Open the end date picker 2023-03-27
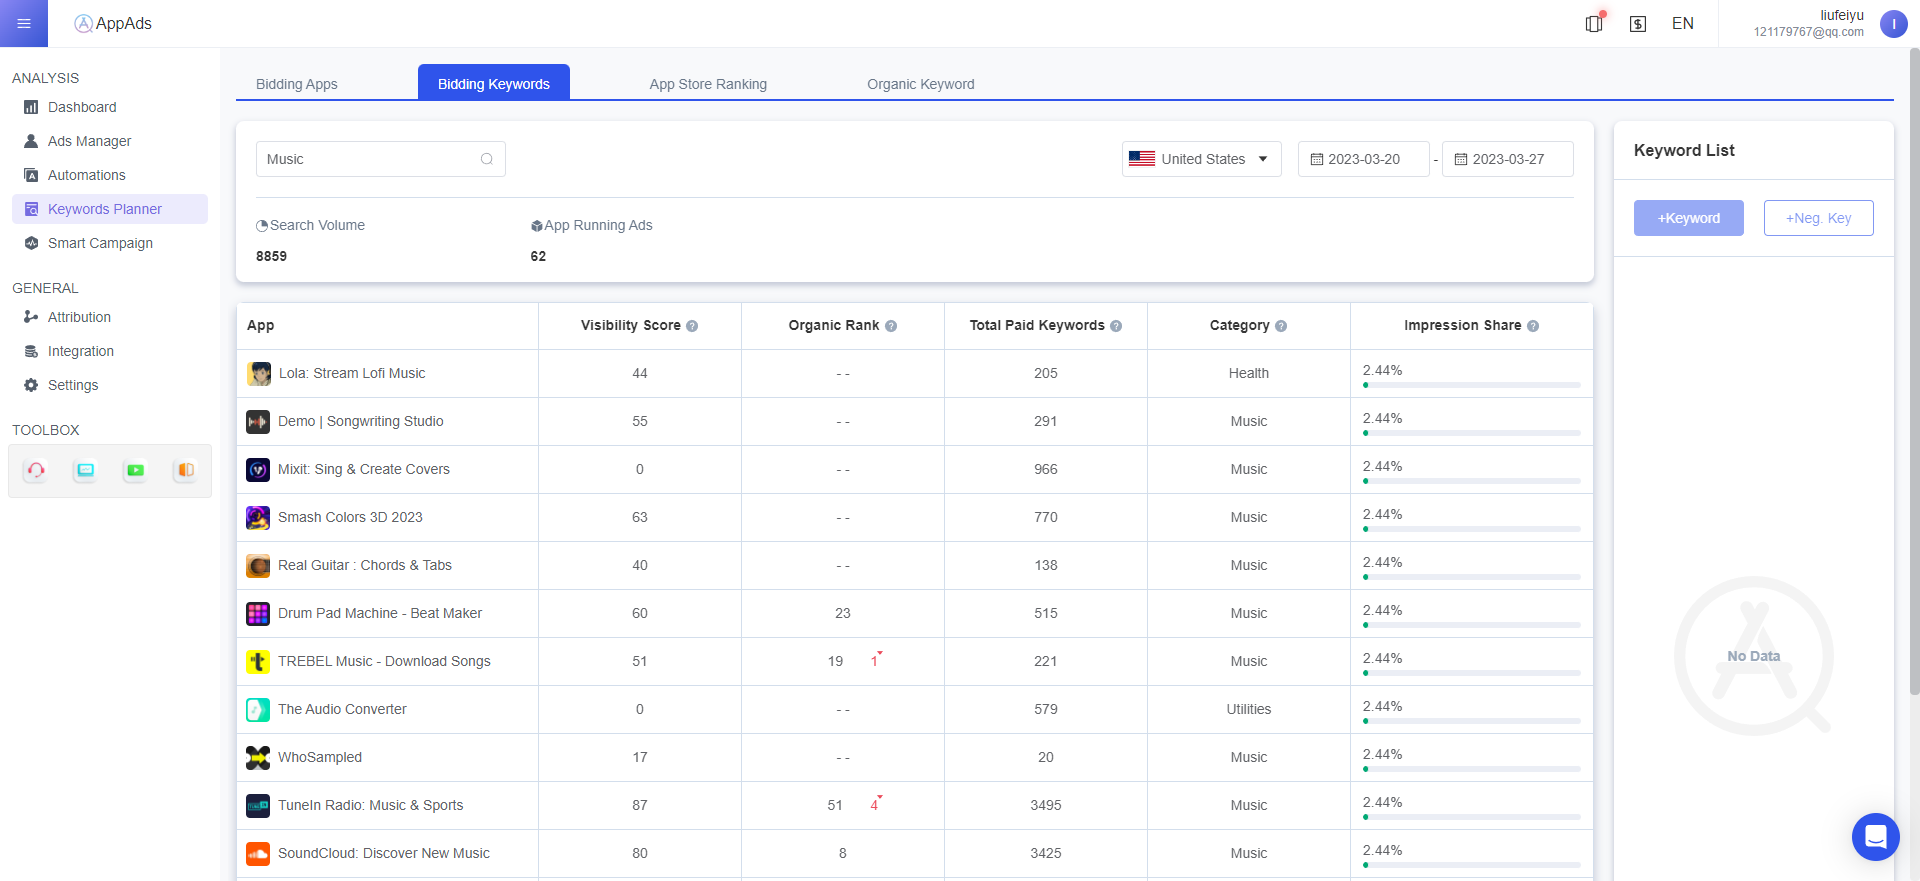The height and width of the screenshot is (881, 1920). [1507, 159]
